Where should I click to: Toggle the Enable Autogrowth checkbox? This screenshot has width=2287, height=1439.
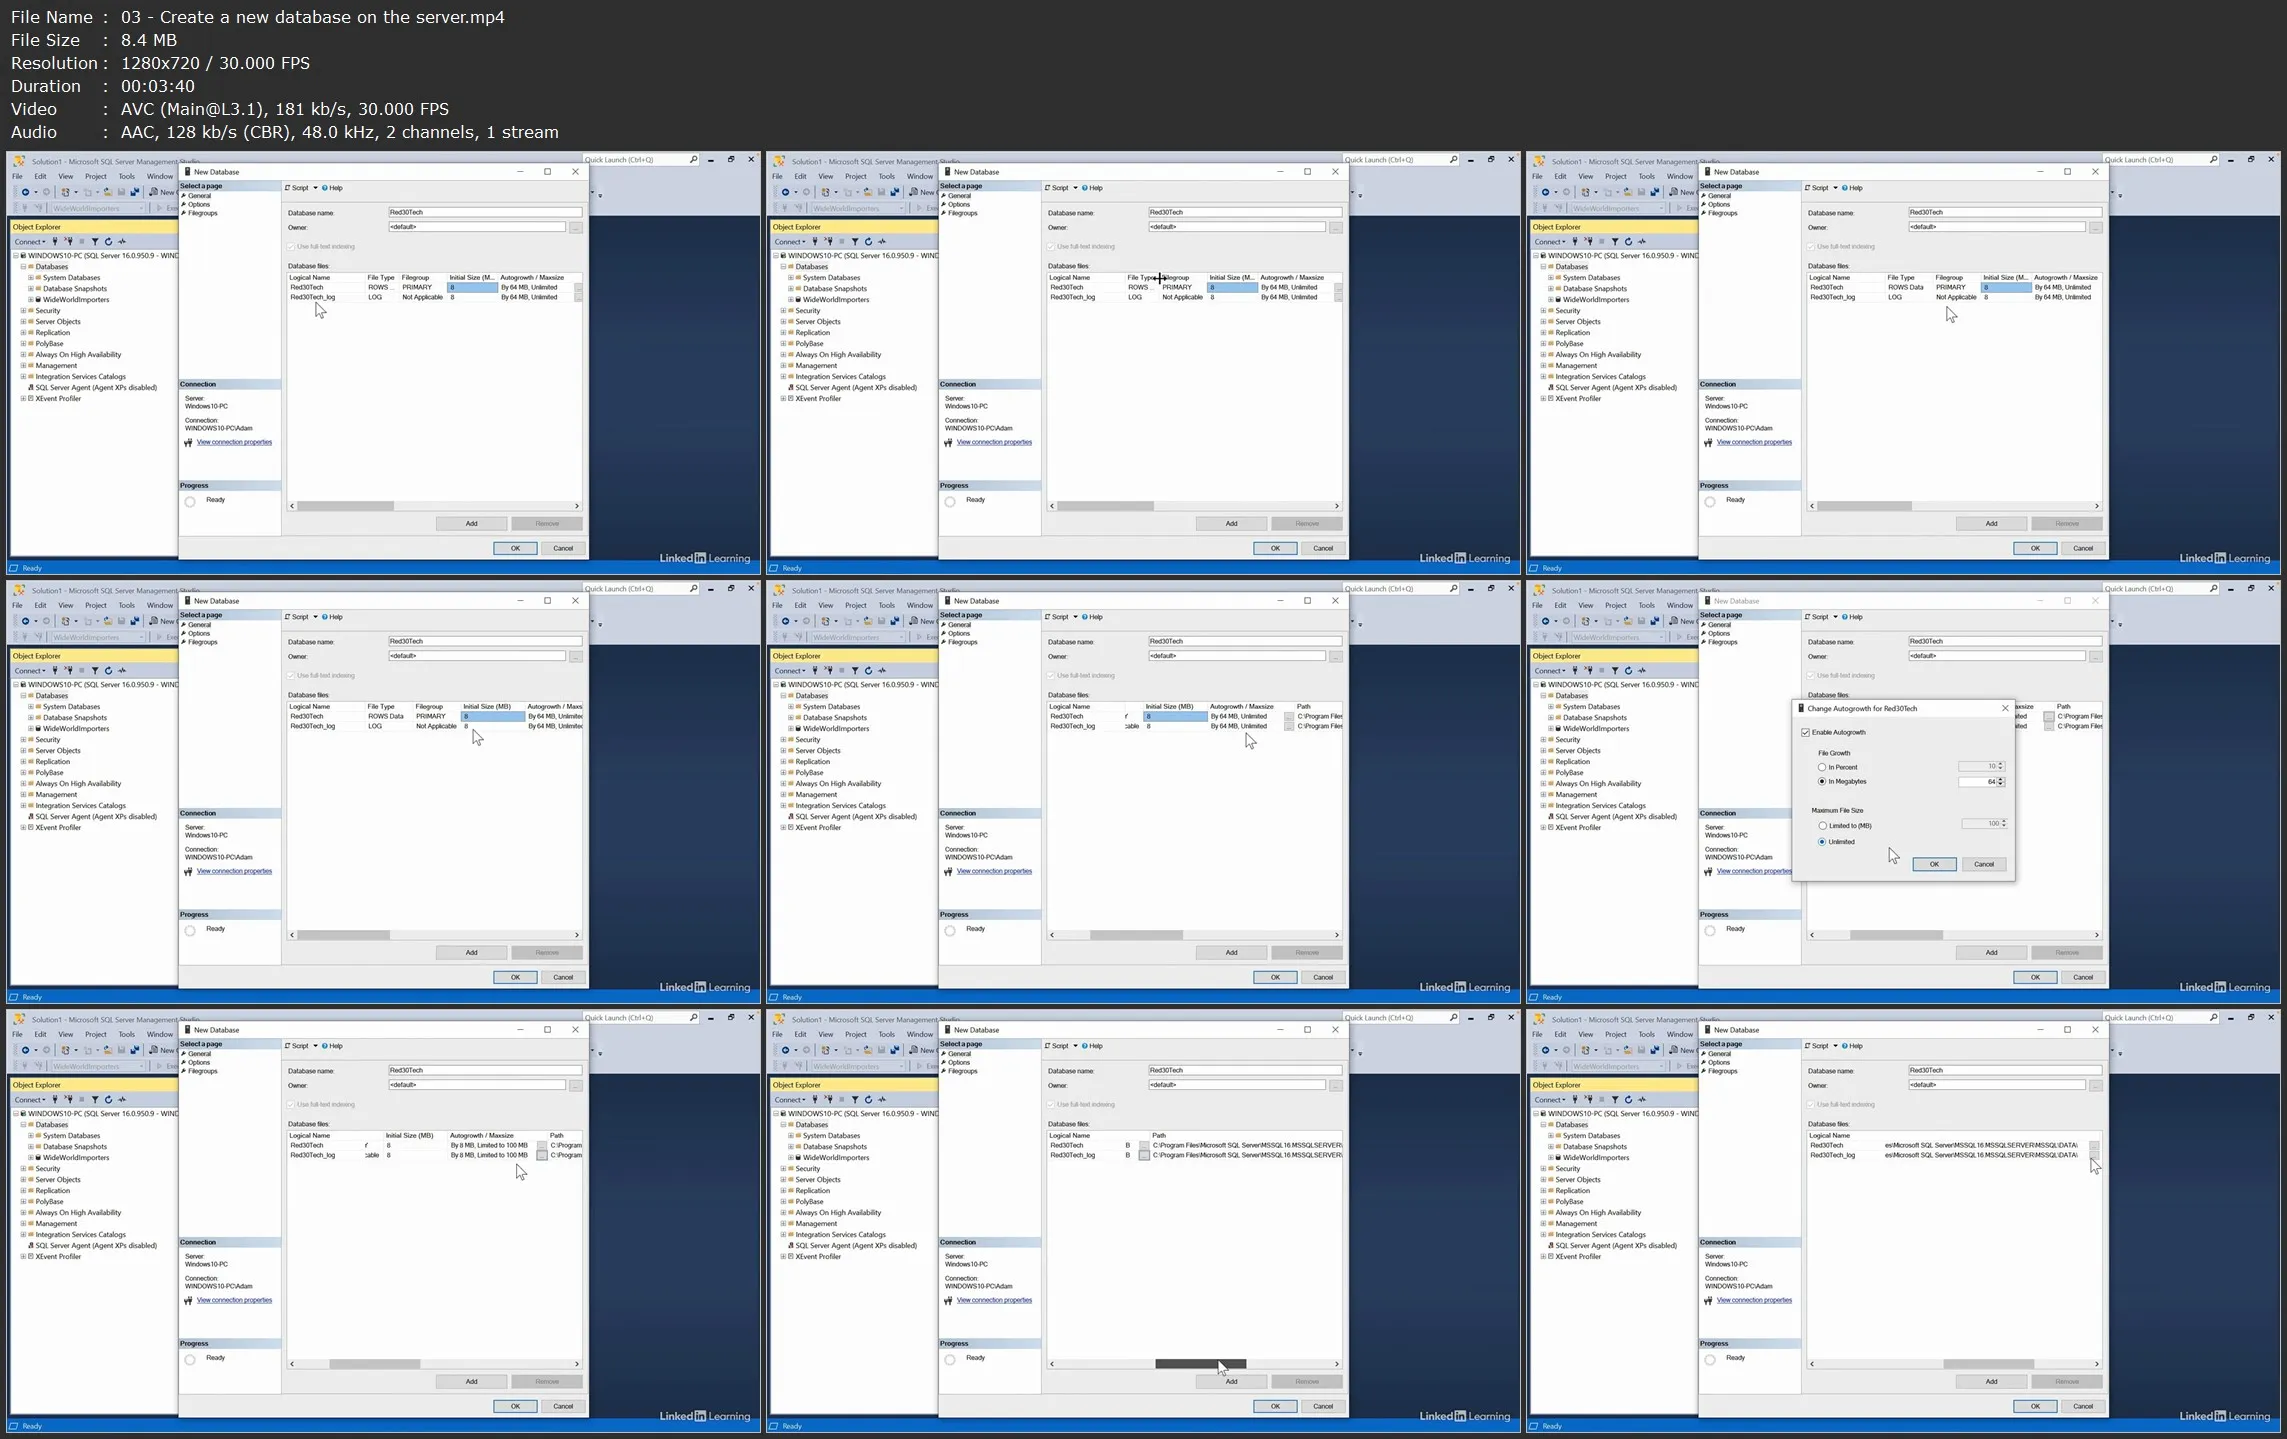(x=1806, y=733)
